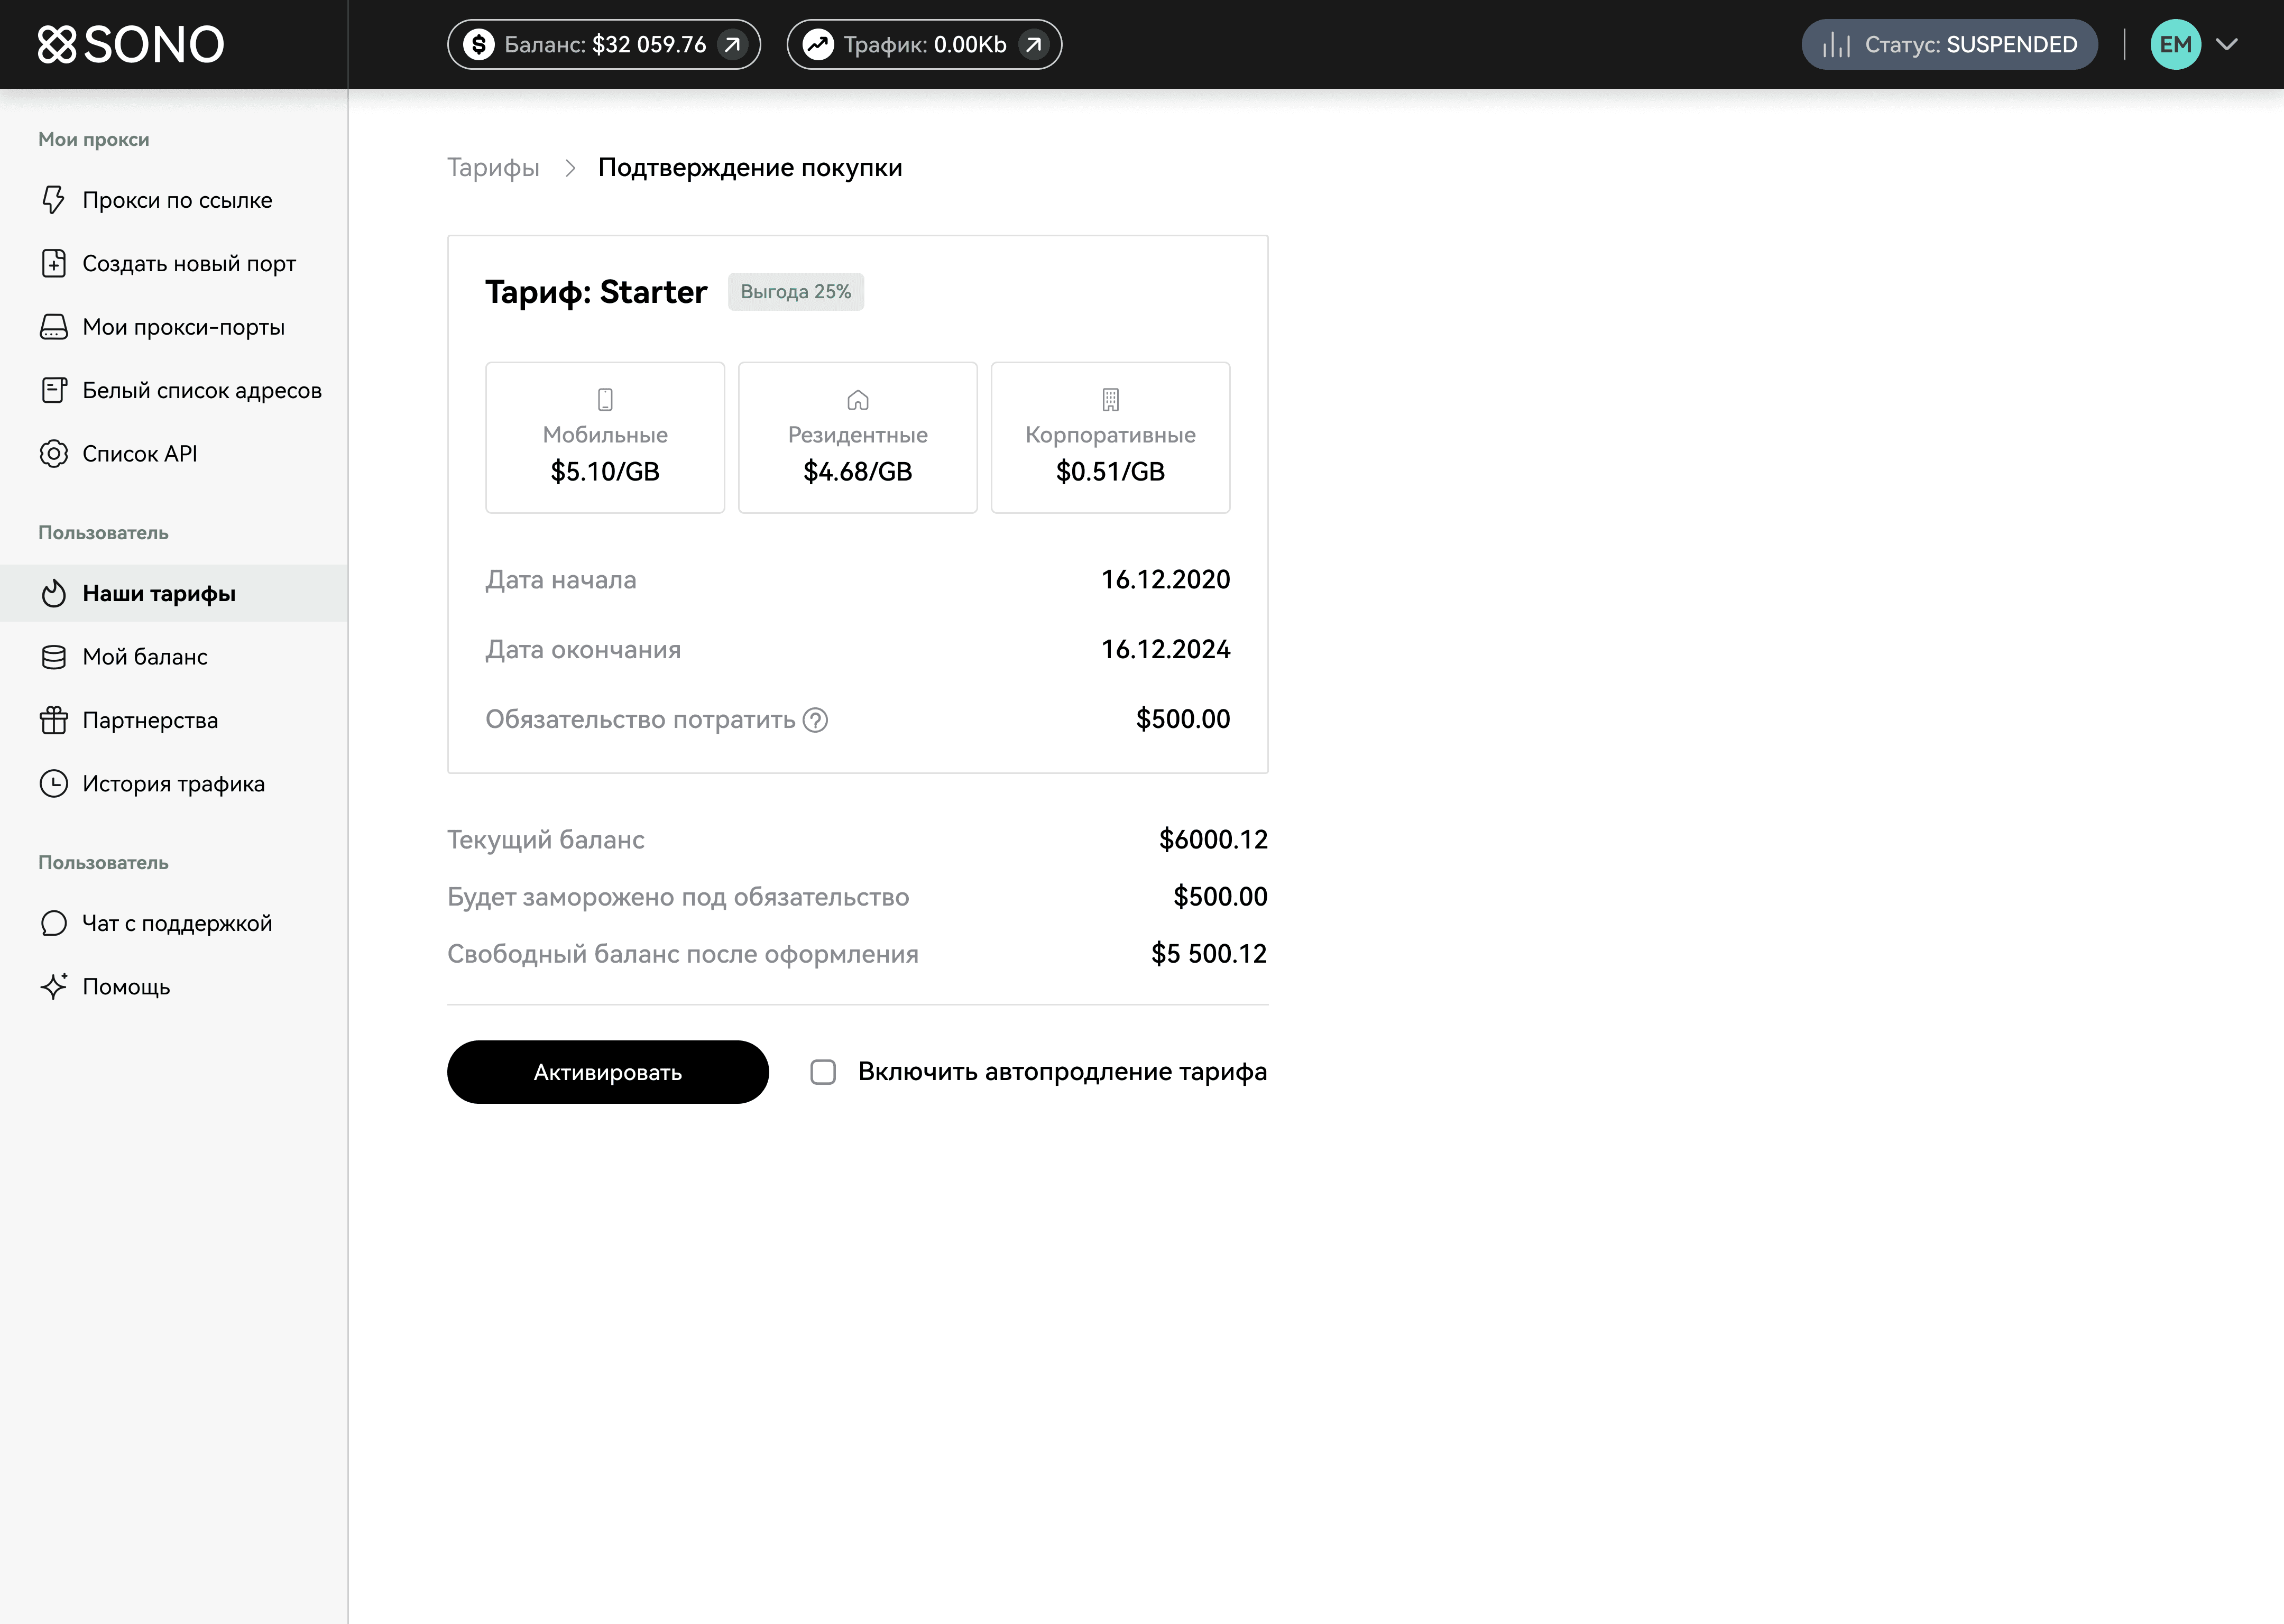Go back to the Тарифы breadcrumb link
Screen dimensions: 2284x1624
[493, 167]
